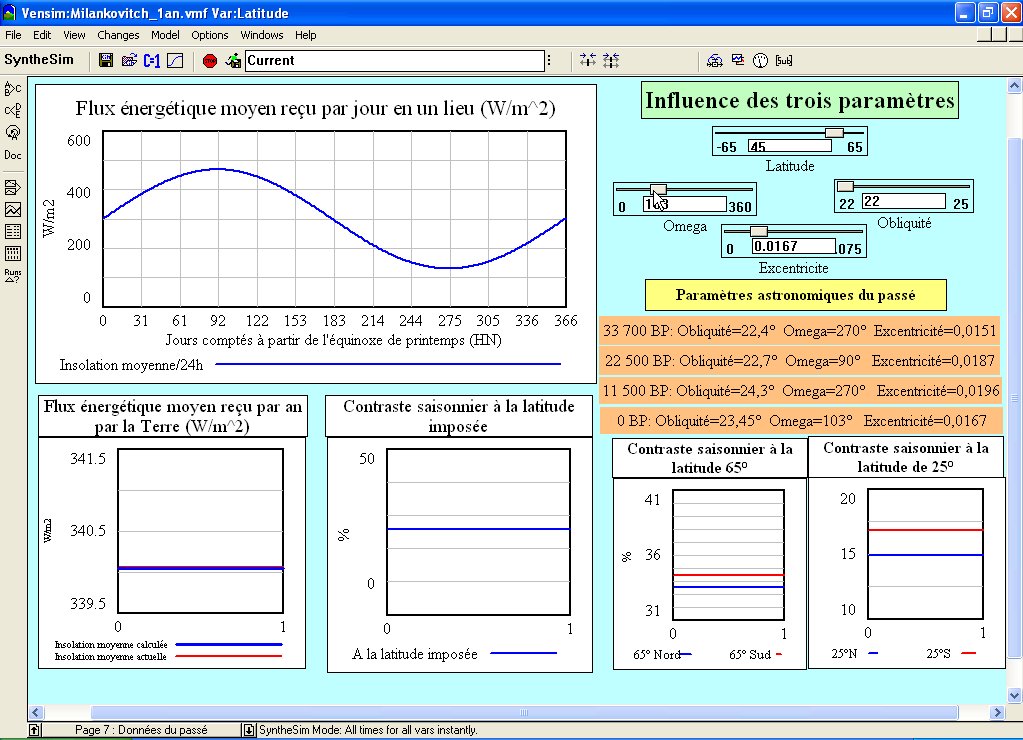Click the Runs Compare tool
Viewport: 1023px width, 740px height.
[13, 276]
